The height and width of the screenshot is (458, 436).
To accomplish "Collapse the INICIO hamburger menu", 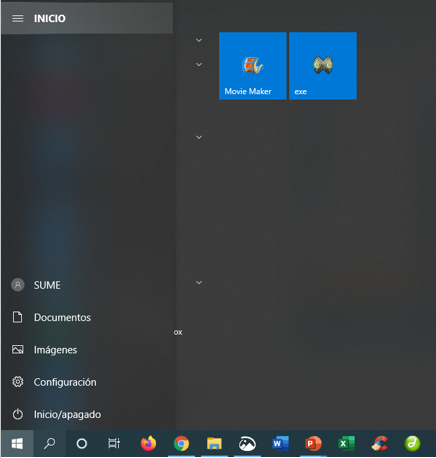I will (x=18, y=18).
